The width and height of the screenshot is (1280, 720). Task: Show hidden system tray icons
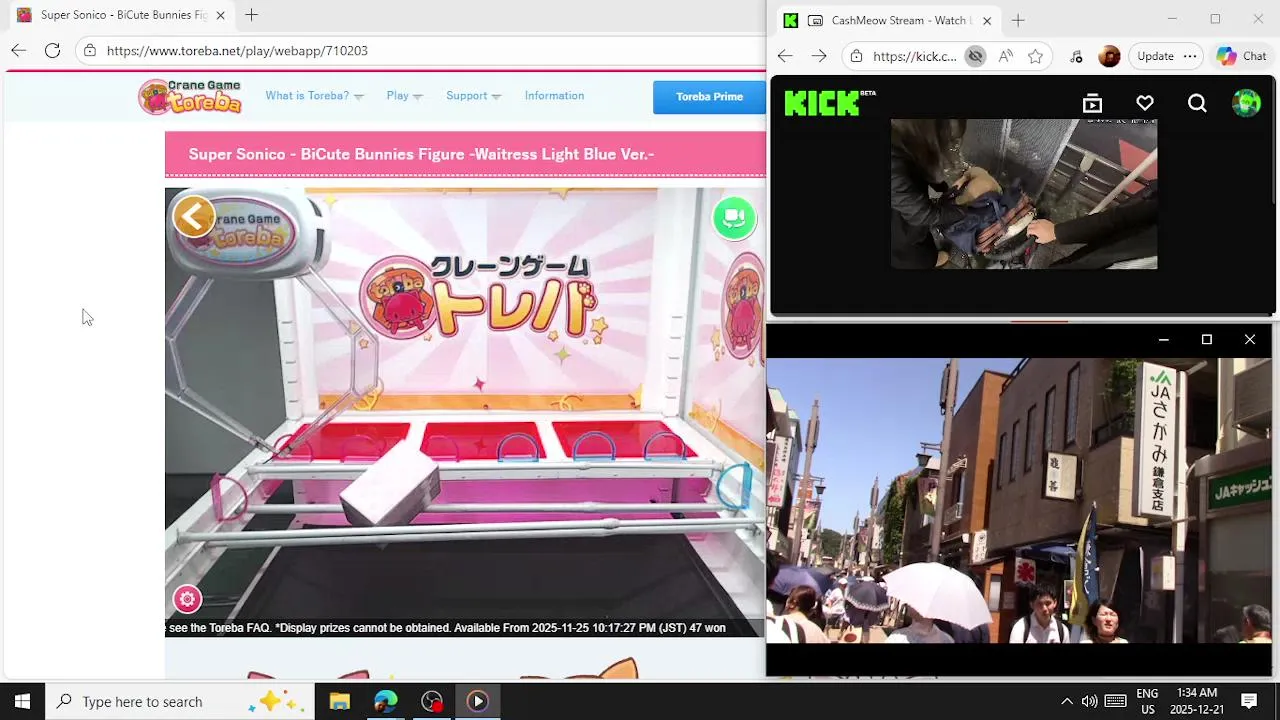(1066, 701)
